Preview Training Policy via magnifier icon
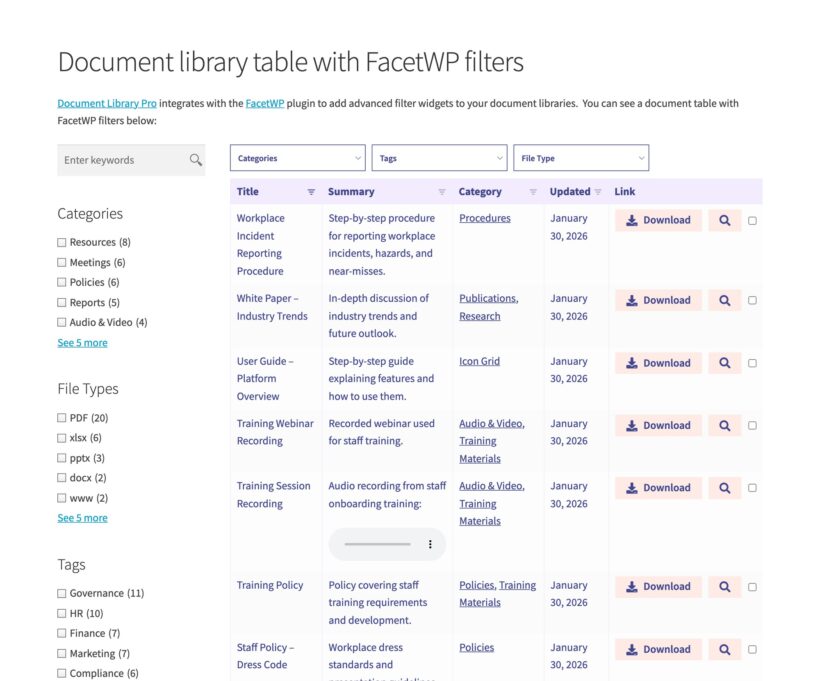This screenshot has height=681, width=820. pyautogui.click(x=724, y=587)
